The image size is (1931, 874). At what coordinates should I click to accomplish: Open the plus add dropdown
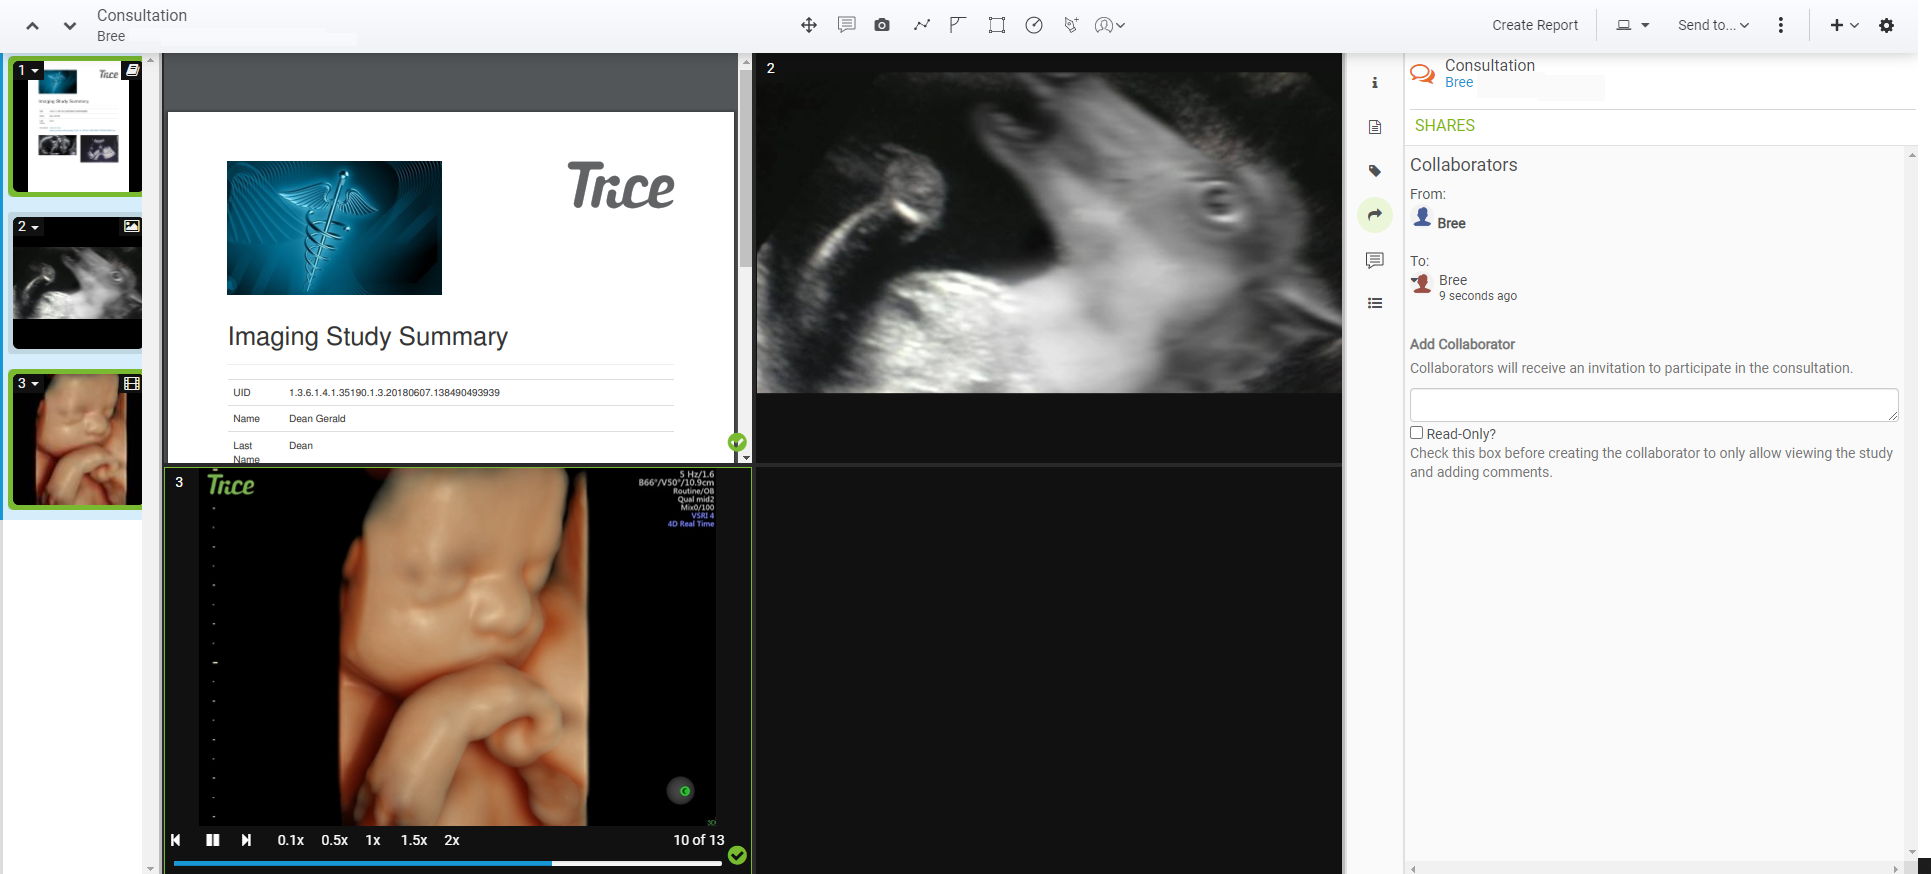pos(1844,25)
